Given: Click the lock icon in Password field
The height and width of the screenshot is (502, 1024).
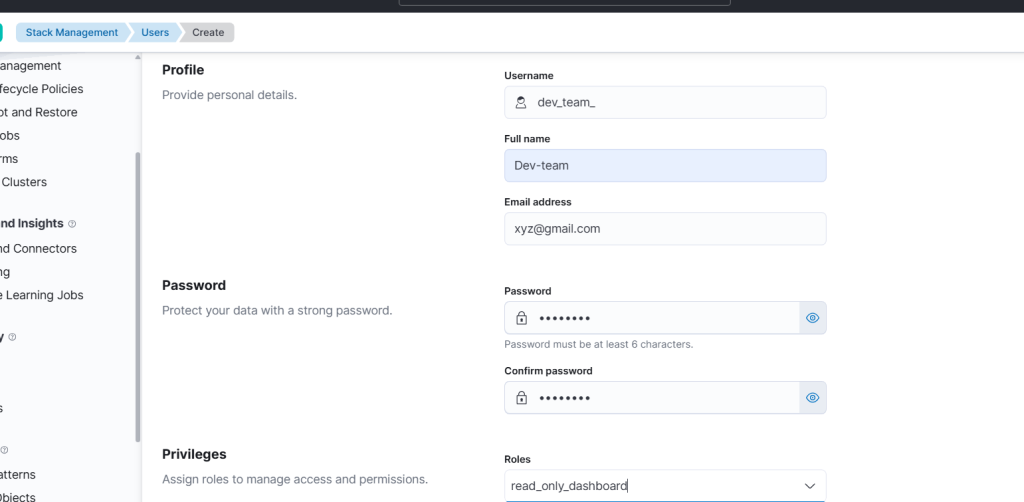Looking at the screenshot, I should click(x=521, y=318).
